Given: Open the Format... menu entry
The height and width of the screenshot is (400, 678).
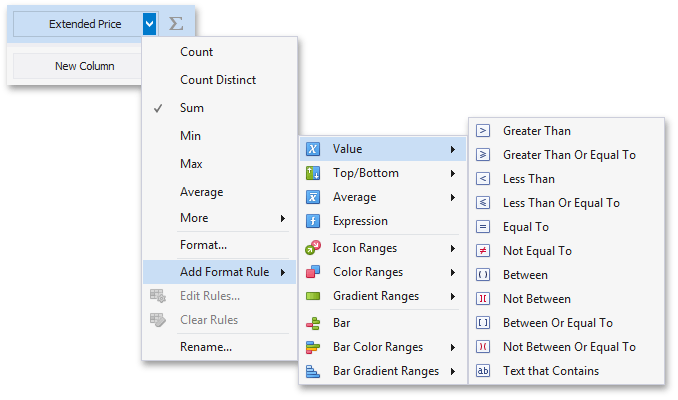Looking at the screenshot, I should coord(203,245).
